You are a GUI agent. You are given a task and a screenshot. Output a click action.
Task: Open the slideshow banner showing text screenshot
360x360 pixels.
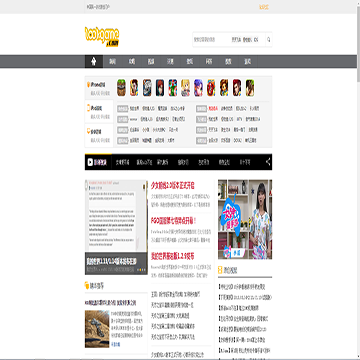coord(116,227)
